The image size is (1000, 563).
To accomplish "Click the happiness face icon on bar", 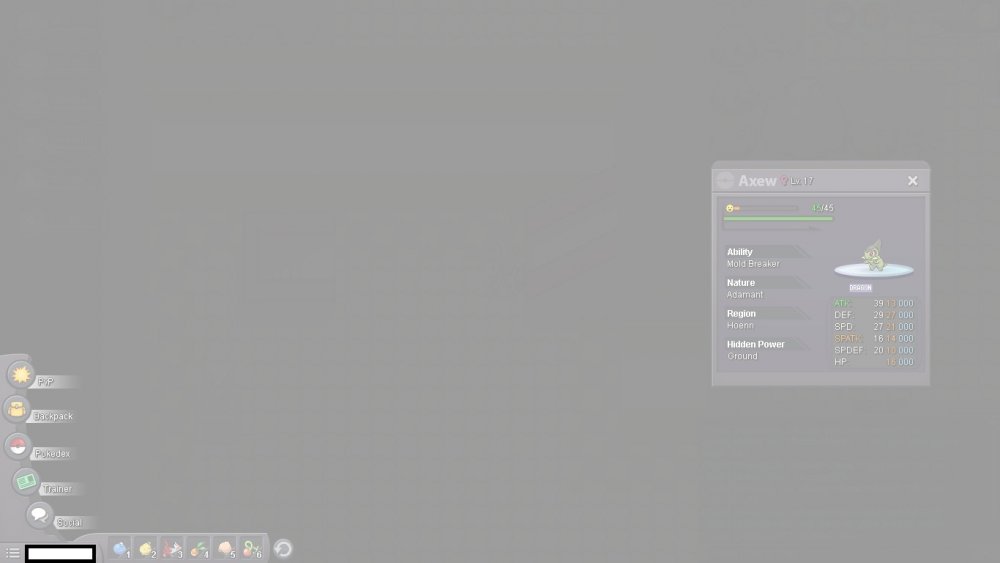I will [730, 208].
